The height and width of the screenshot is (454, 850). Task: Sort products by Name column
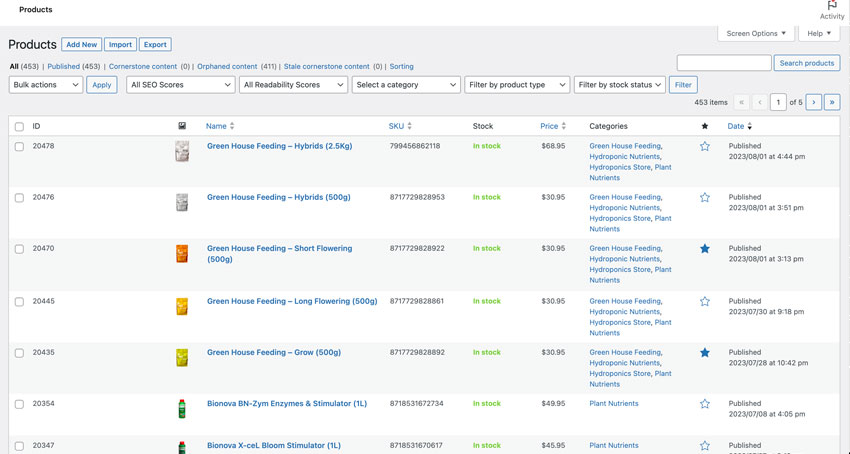pyautogui.click(x=220, y=126)
